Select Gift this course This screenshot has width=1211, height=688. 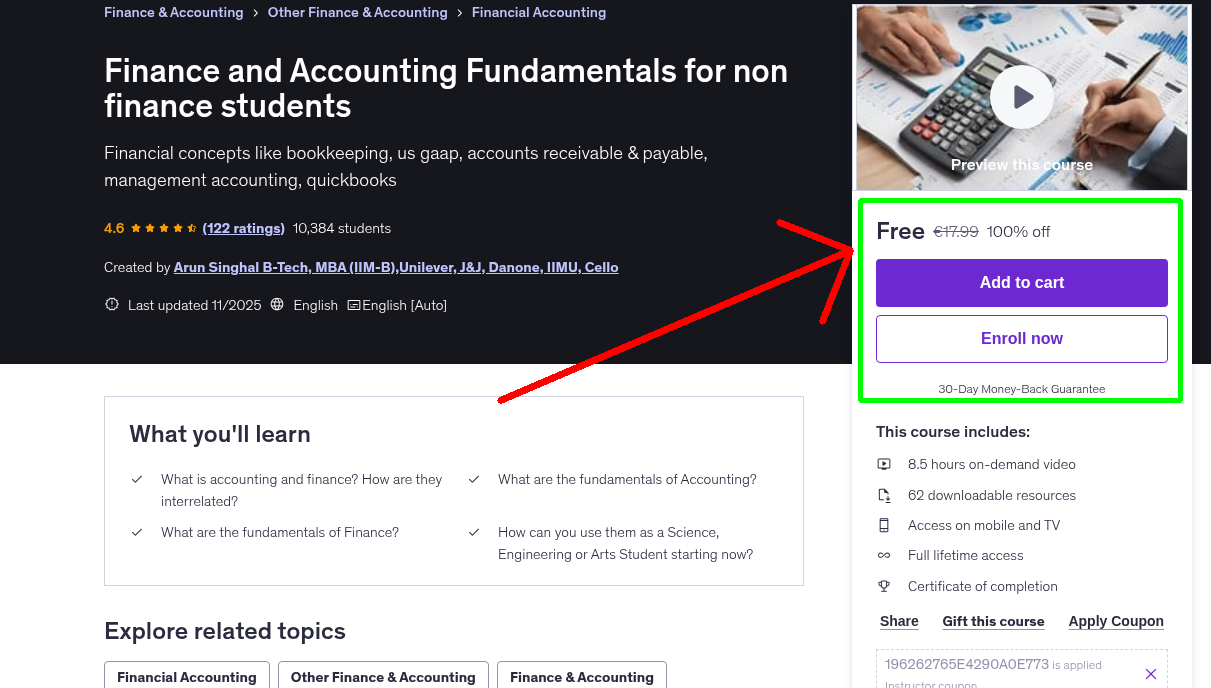[x=993, y=621]
